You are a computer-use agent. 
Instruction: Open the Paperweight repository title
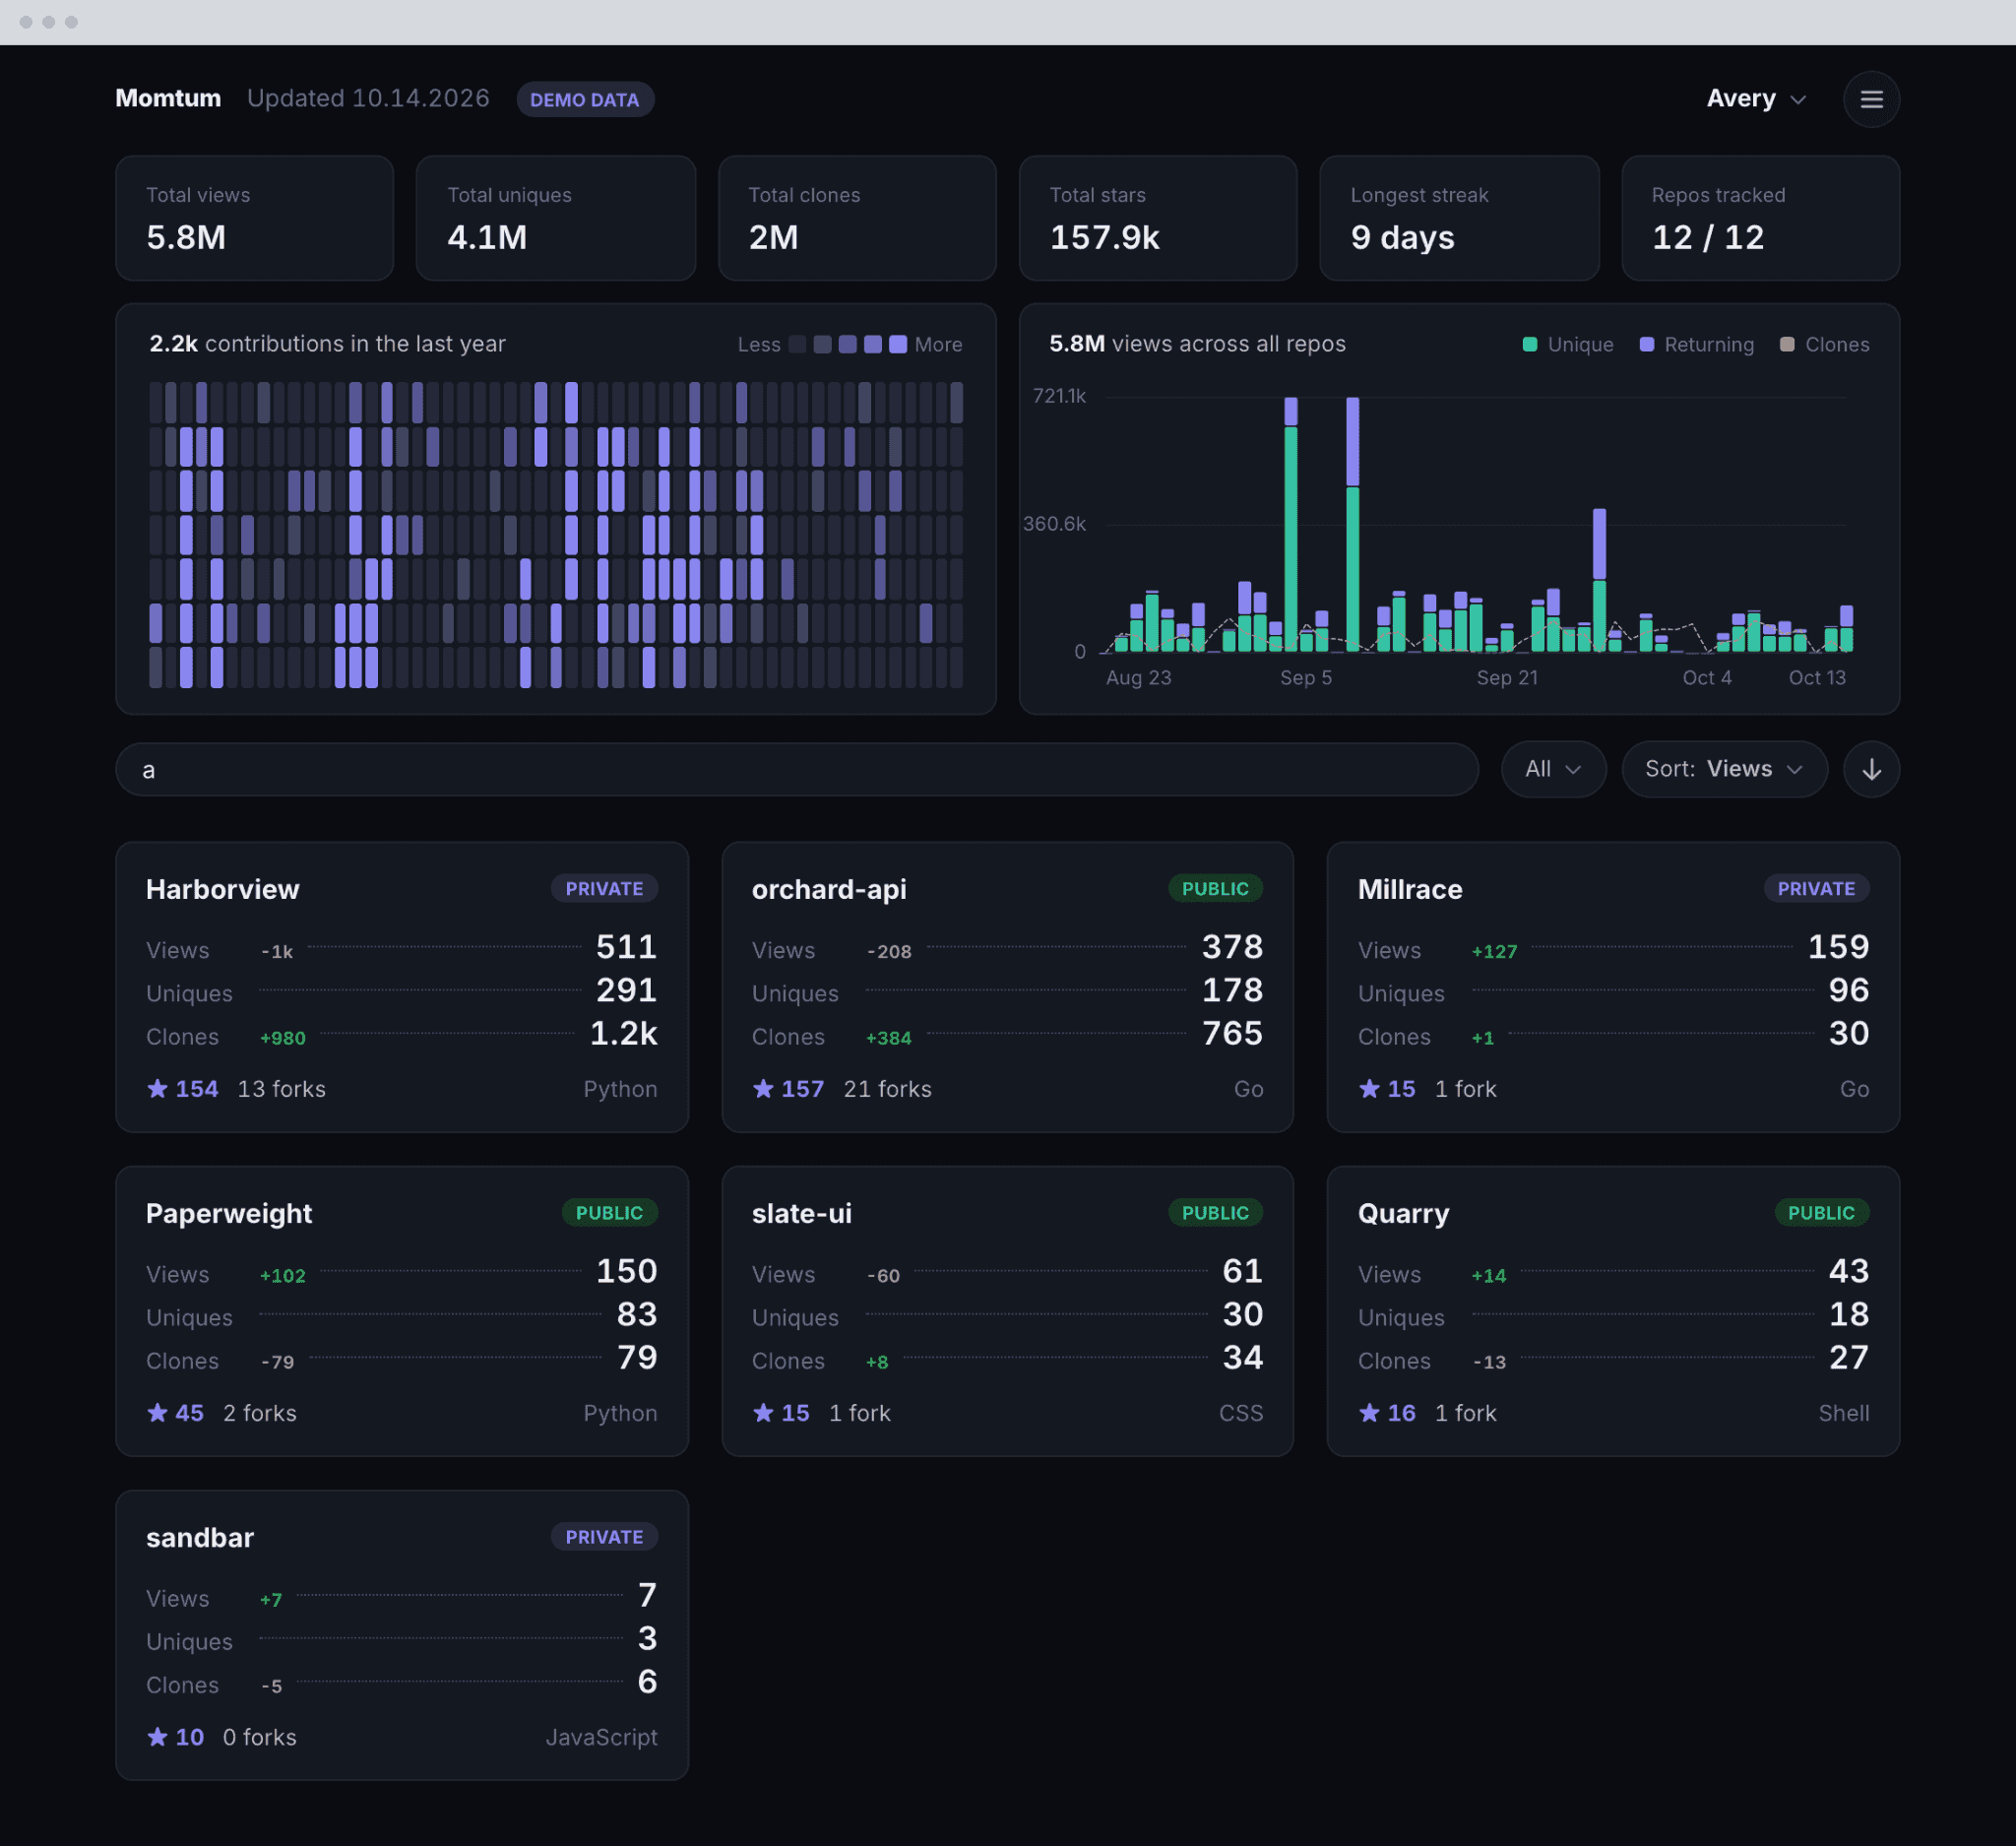(x=229, y=1213)
